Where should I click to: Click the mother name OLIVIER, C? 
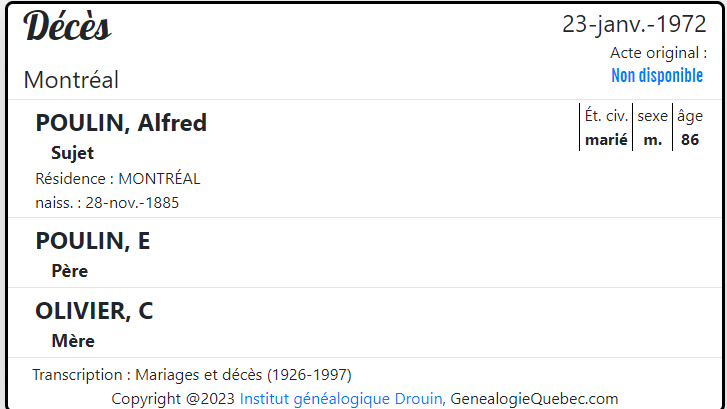[x=94, y=311]
